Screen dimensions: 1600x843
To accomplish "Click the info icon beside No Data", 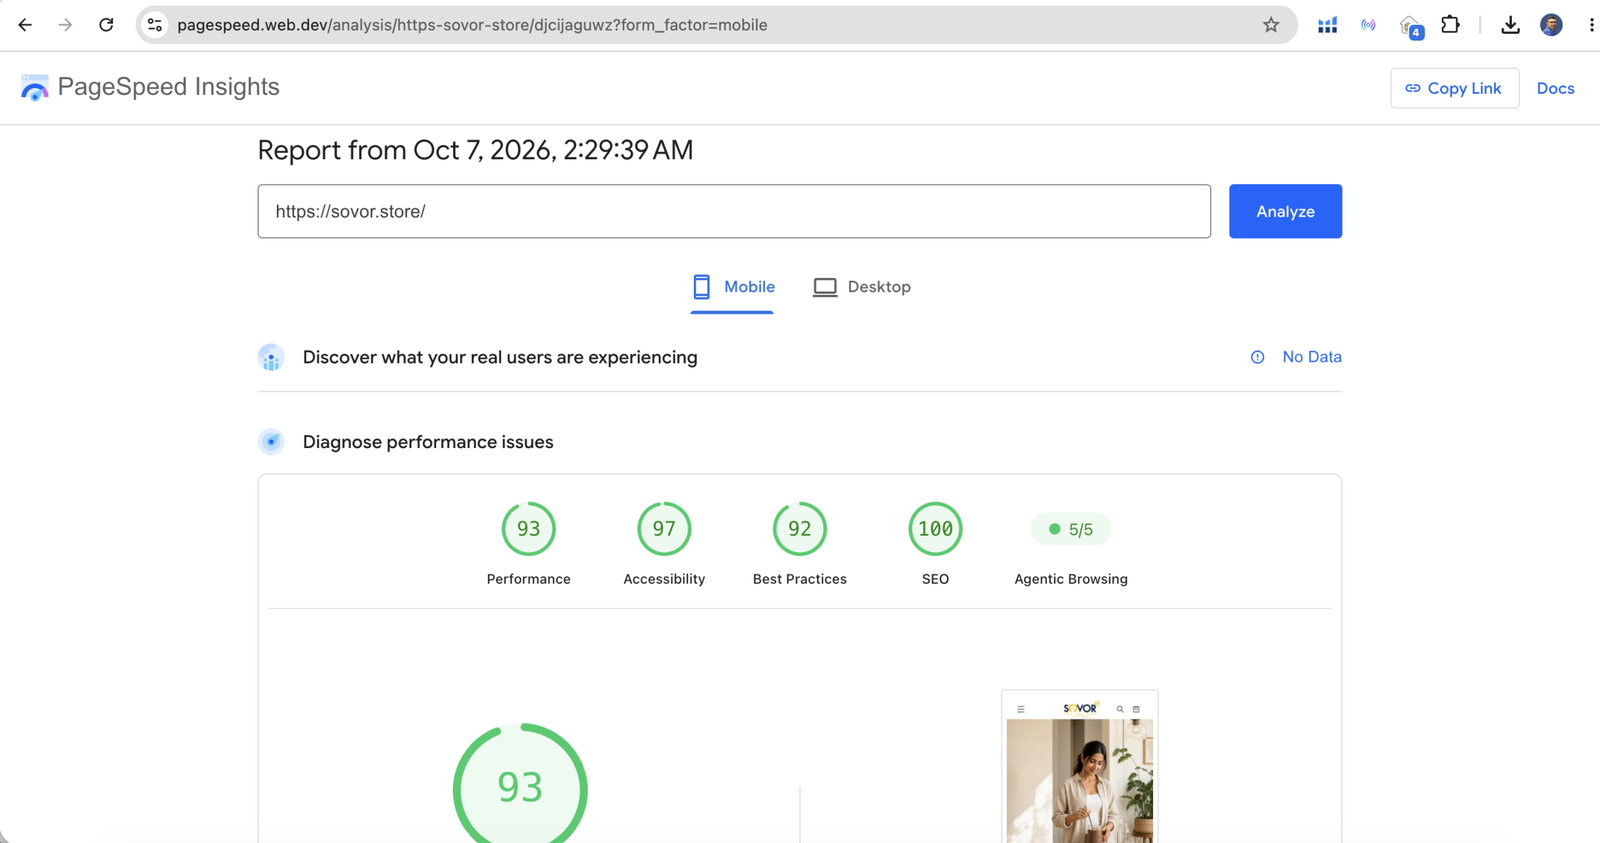I will 1257,357.
